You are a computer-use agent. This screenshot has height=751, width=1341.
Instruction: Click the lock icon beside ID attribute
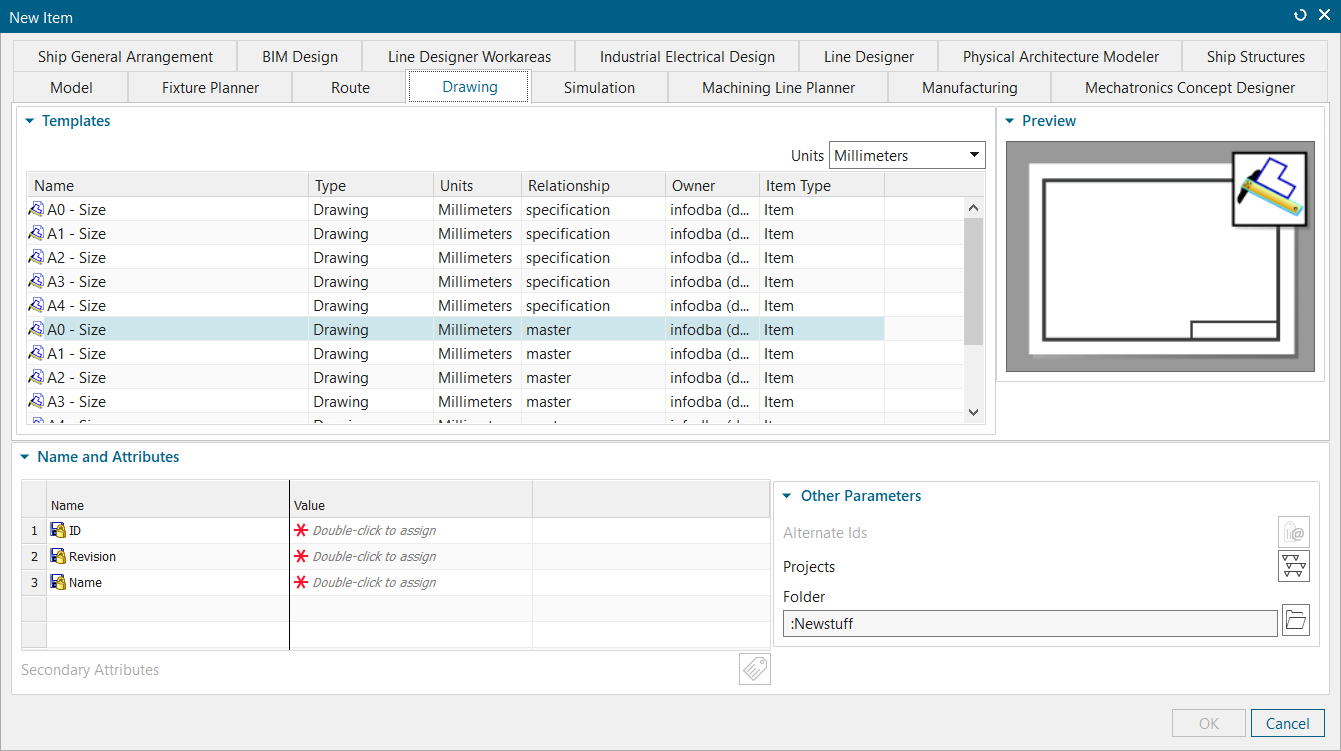pyautogui.click(x=58, y=530)
